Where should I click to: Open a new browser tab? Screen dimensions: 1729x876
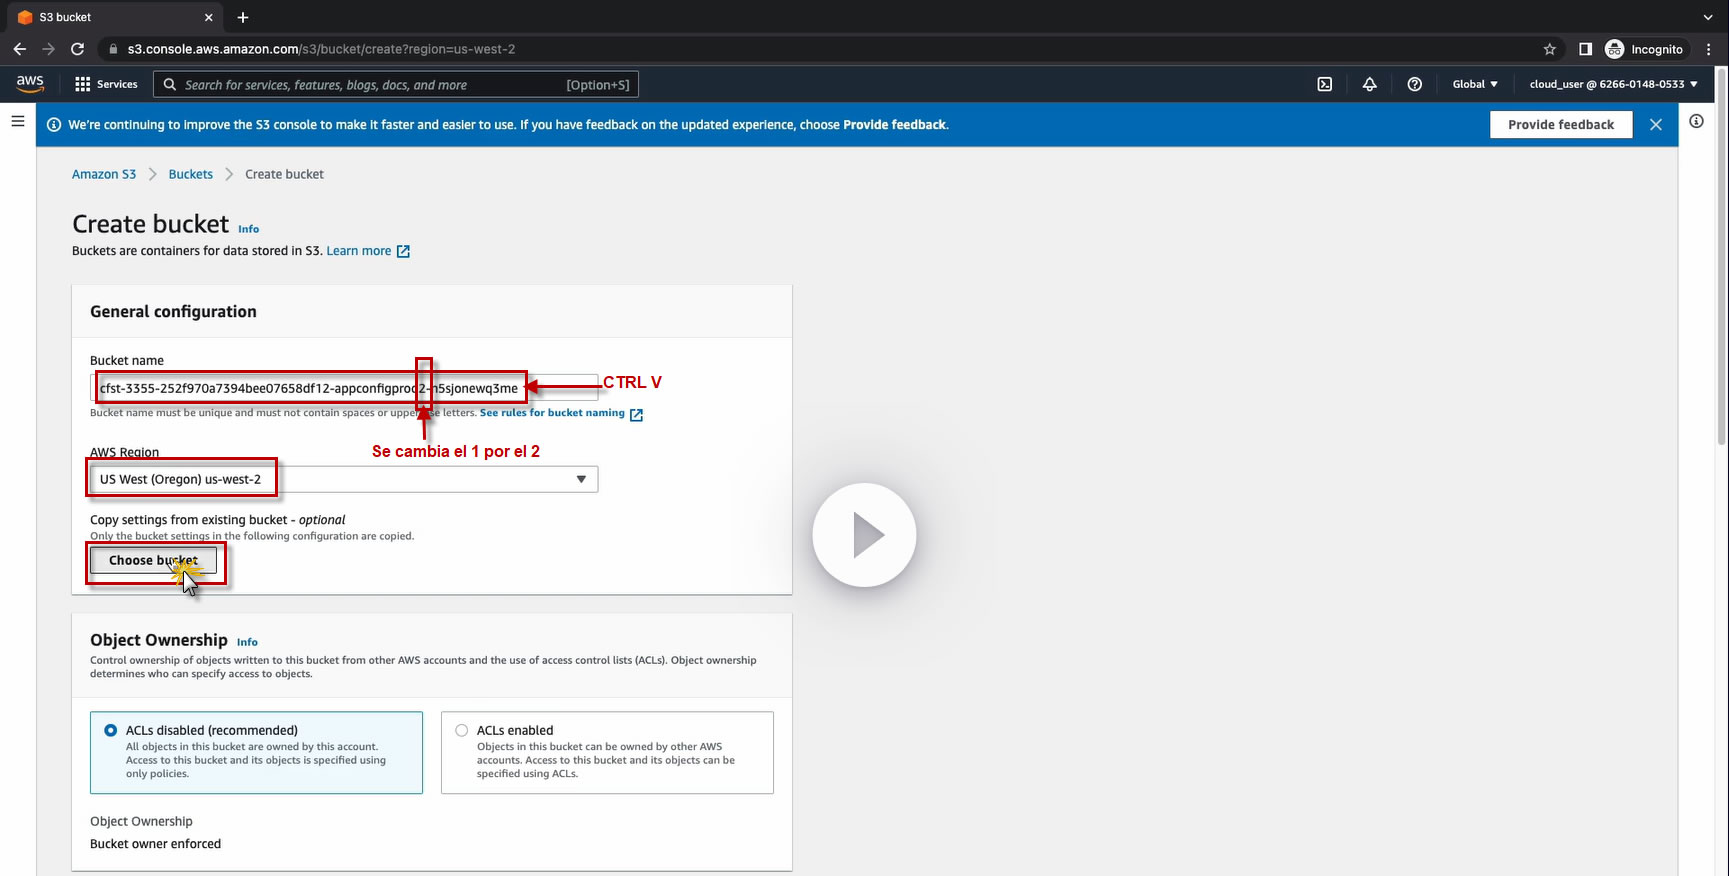(x=243, y=17)
